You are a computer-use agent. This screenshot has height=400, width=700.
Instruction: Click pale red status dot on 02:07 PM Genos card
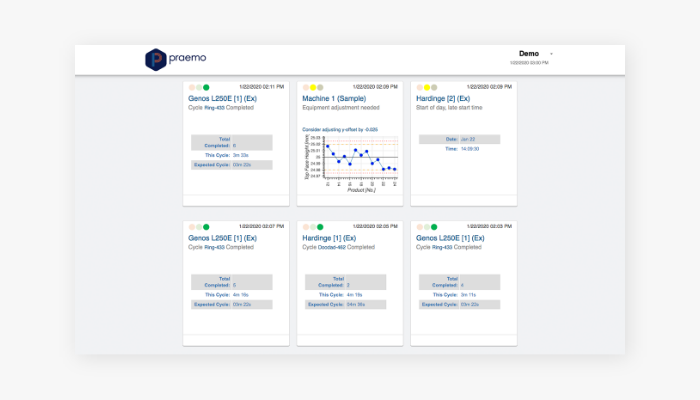point(192,227)
